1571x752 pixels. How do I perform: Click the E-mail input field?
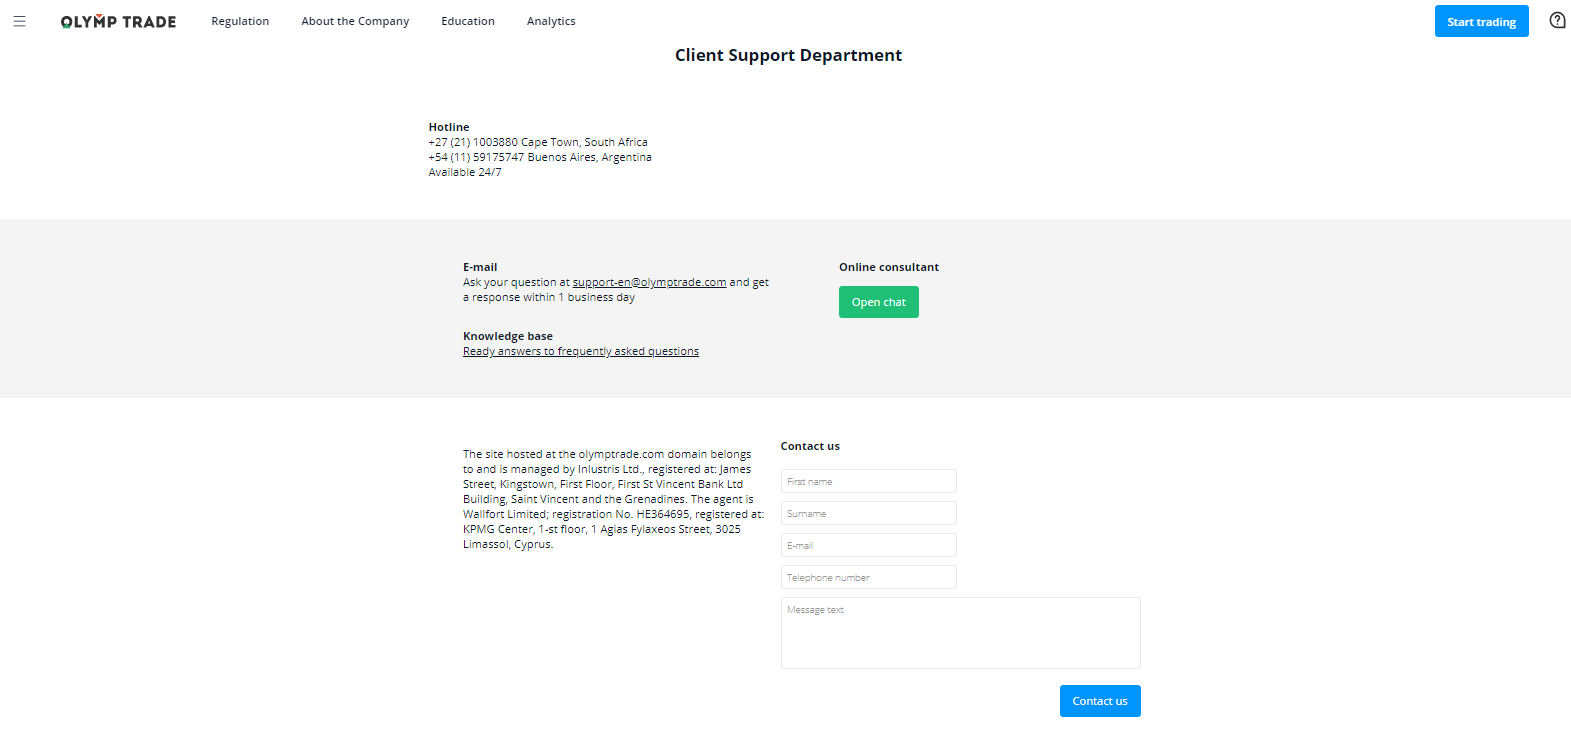pos(868,545)
